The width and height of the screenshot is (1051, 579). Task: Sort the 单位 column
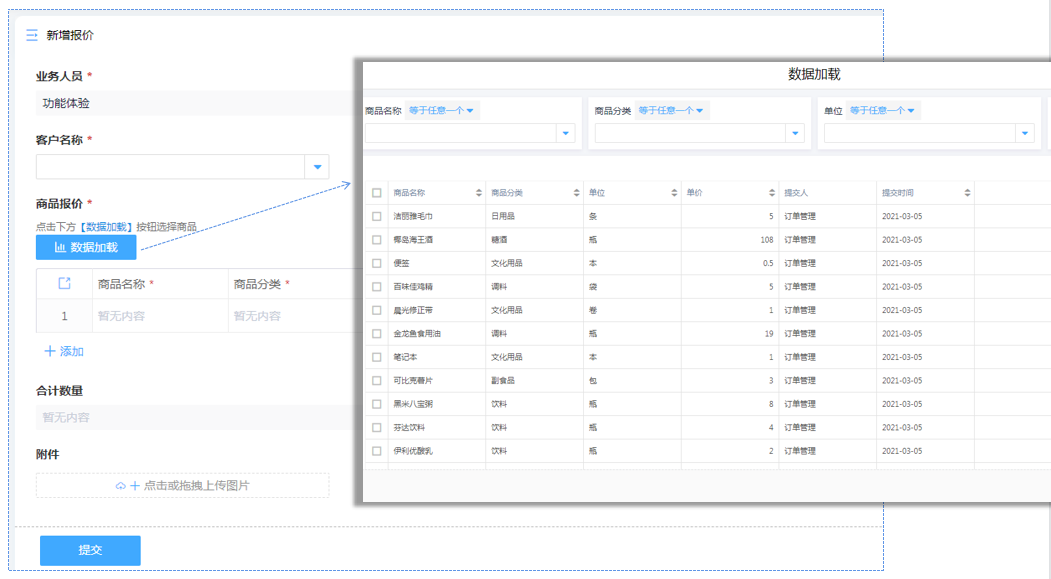(674, 193)
